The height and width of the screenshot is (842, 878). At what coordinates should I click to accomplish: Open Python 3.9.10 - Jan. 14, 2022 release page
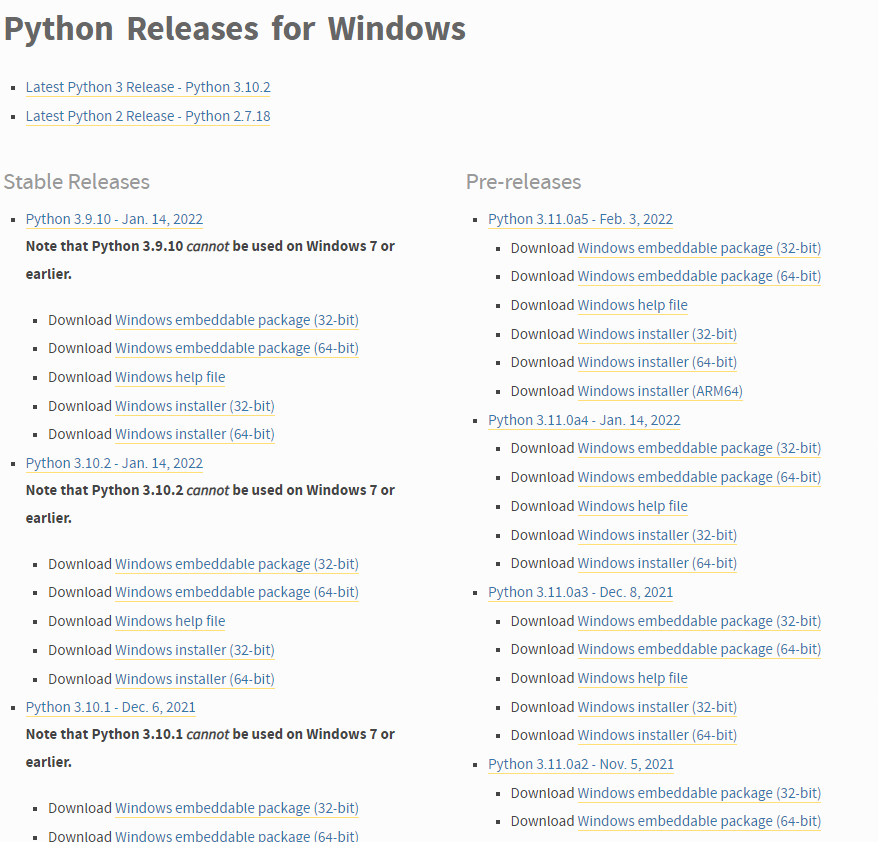114,219
